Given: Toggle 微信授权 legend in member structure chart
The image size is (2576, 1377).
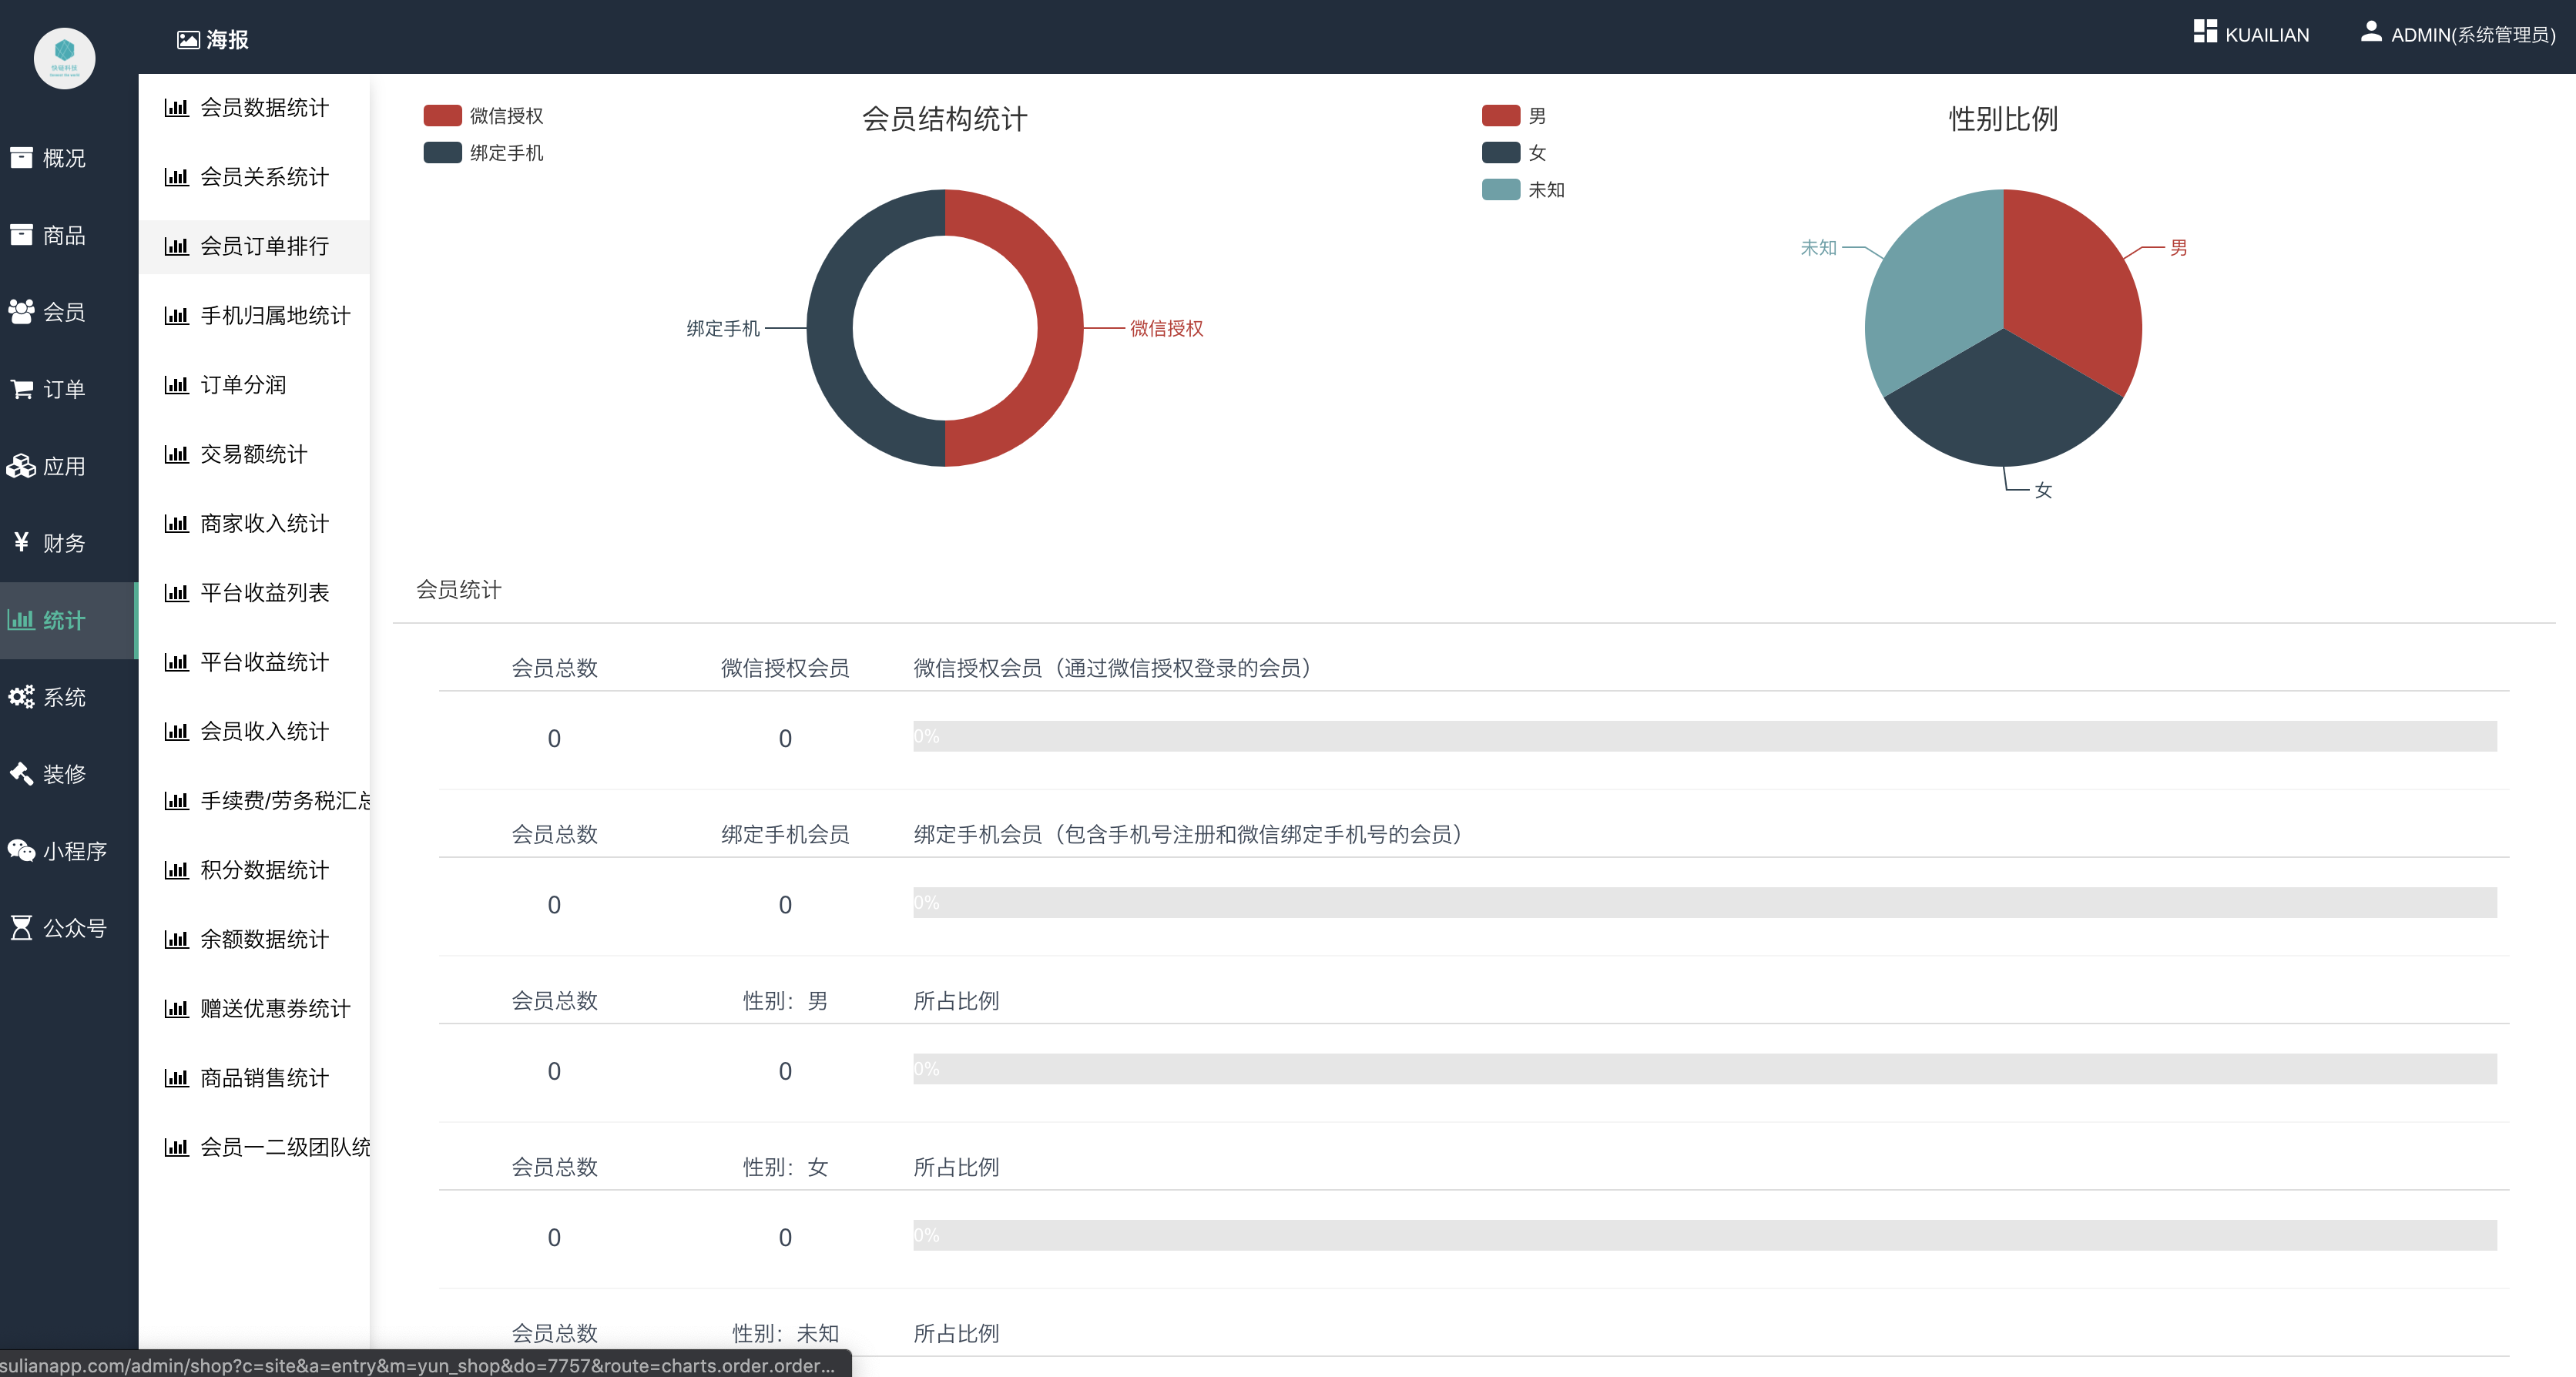Looking at the screenshot, I should point(484,116).
